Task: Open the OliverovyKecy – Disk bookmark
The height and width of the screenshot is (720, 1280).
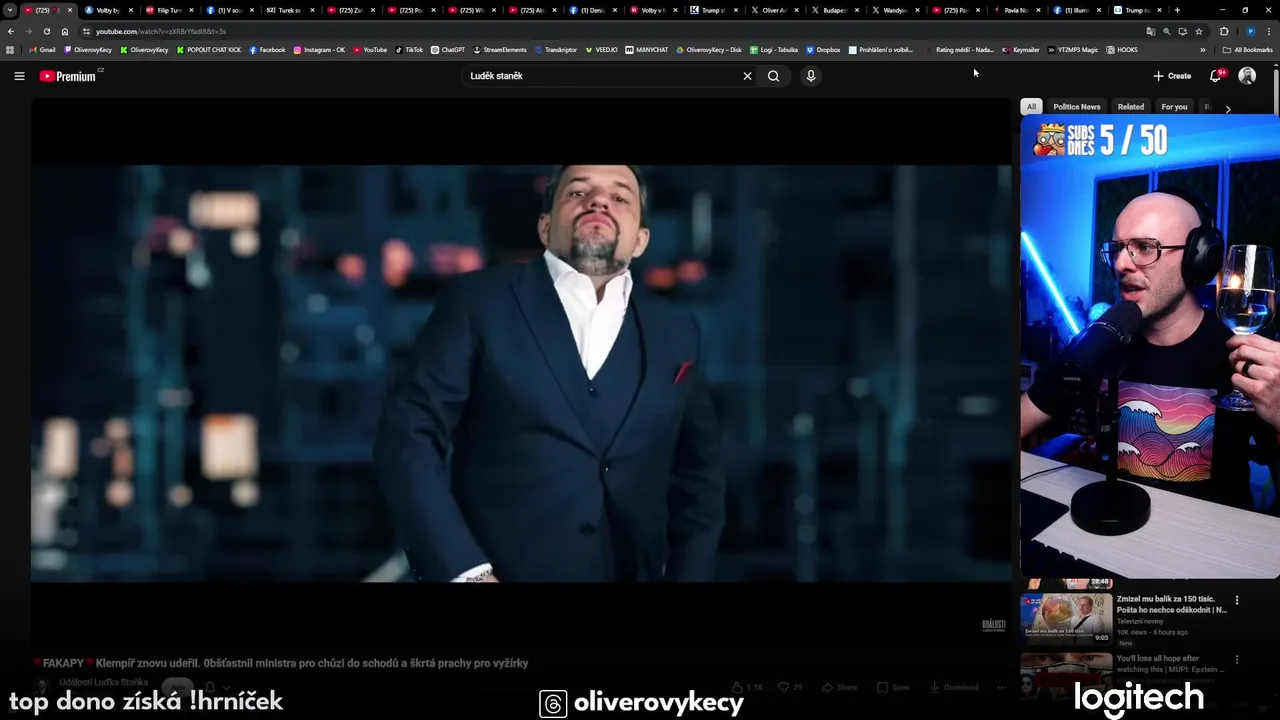Action: coord(709,49)
